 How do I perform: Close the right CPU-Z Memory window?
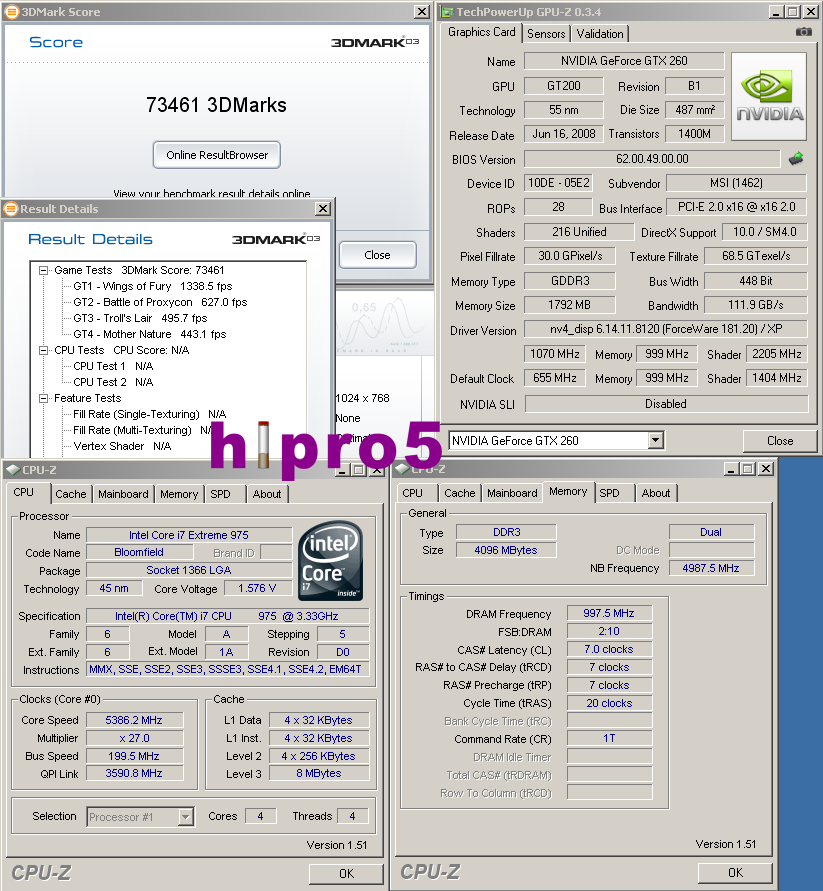click(x=766, y=468)
